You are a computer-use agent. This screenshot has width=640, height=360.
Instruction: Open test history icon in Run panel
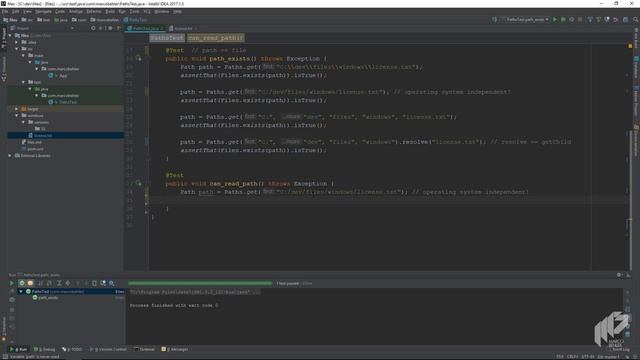pos(103,283)
